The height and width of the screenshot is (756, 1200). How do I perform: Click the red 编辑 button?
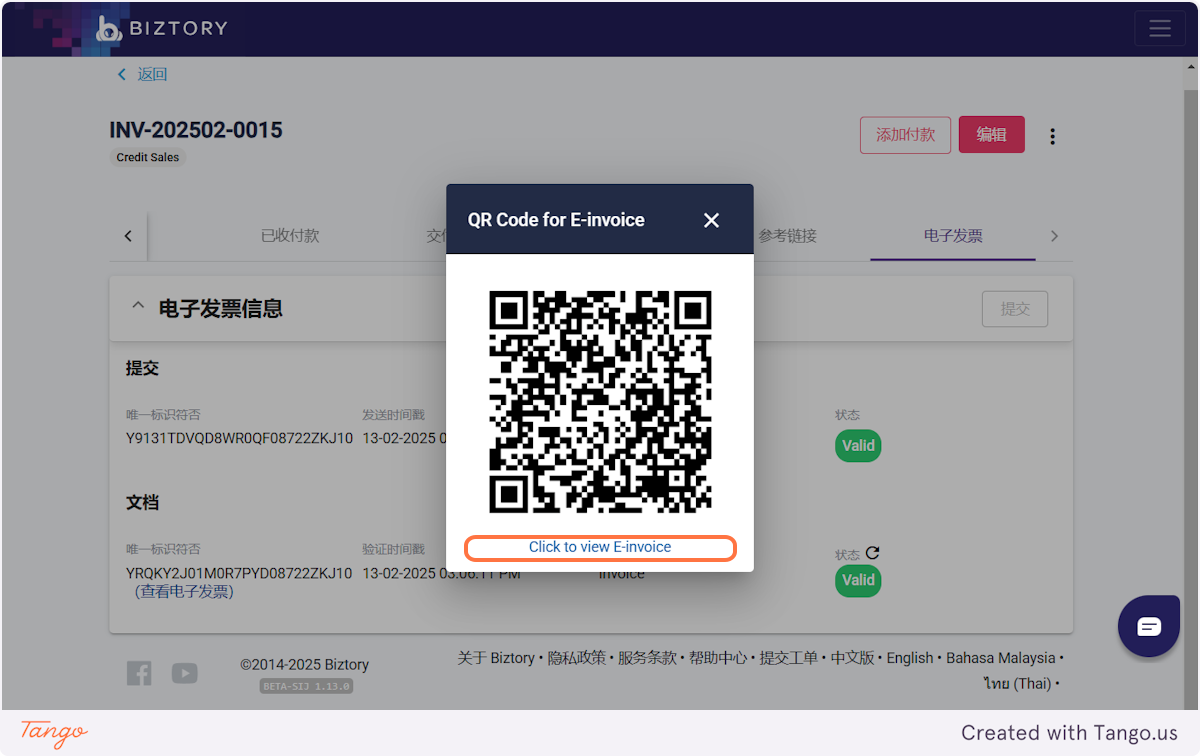point(991,134)
